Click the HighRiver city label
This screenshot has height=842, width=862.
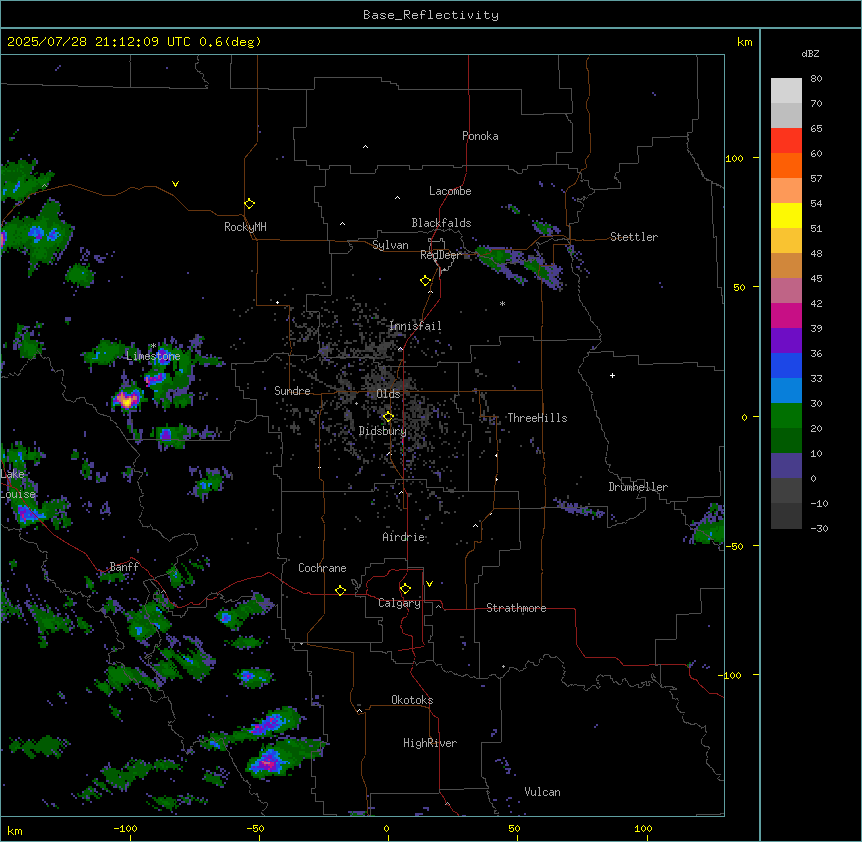tap(430, 743)
